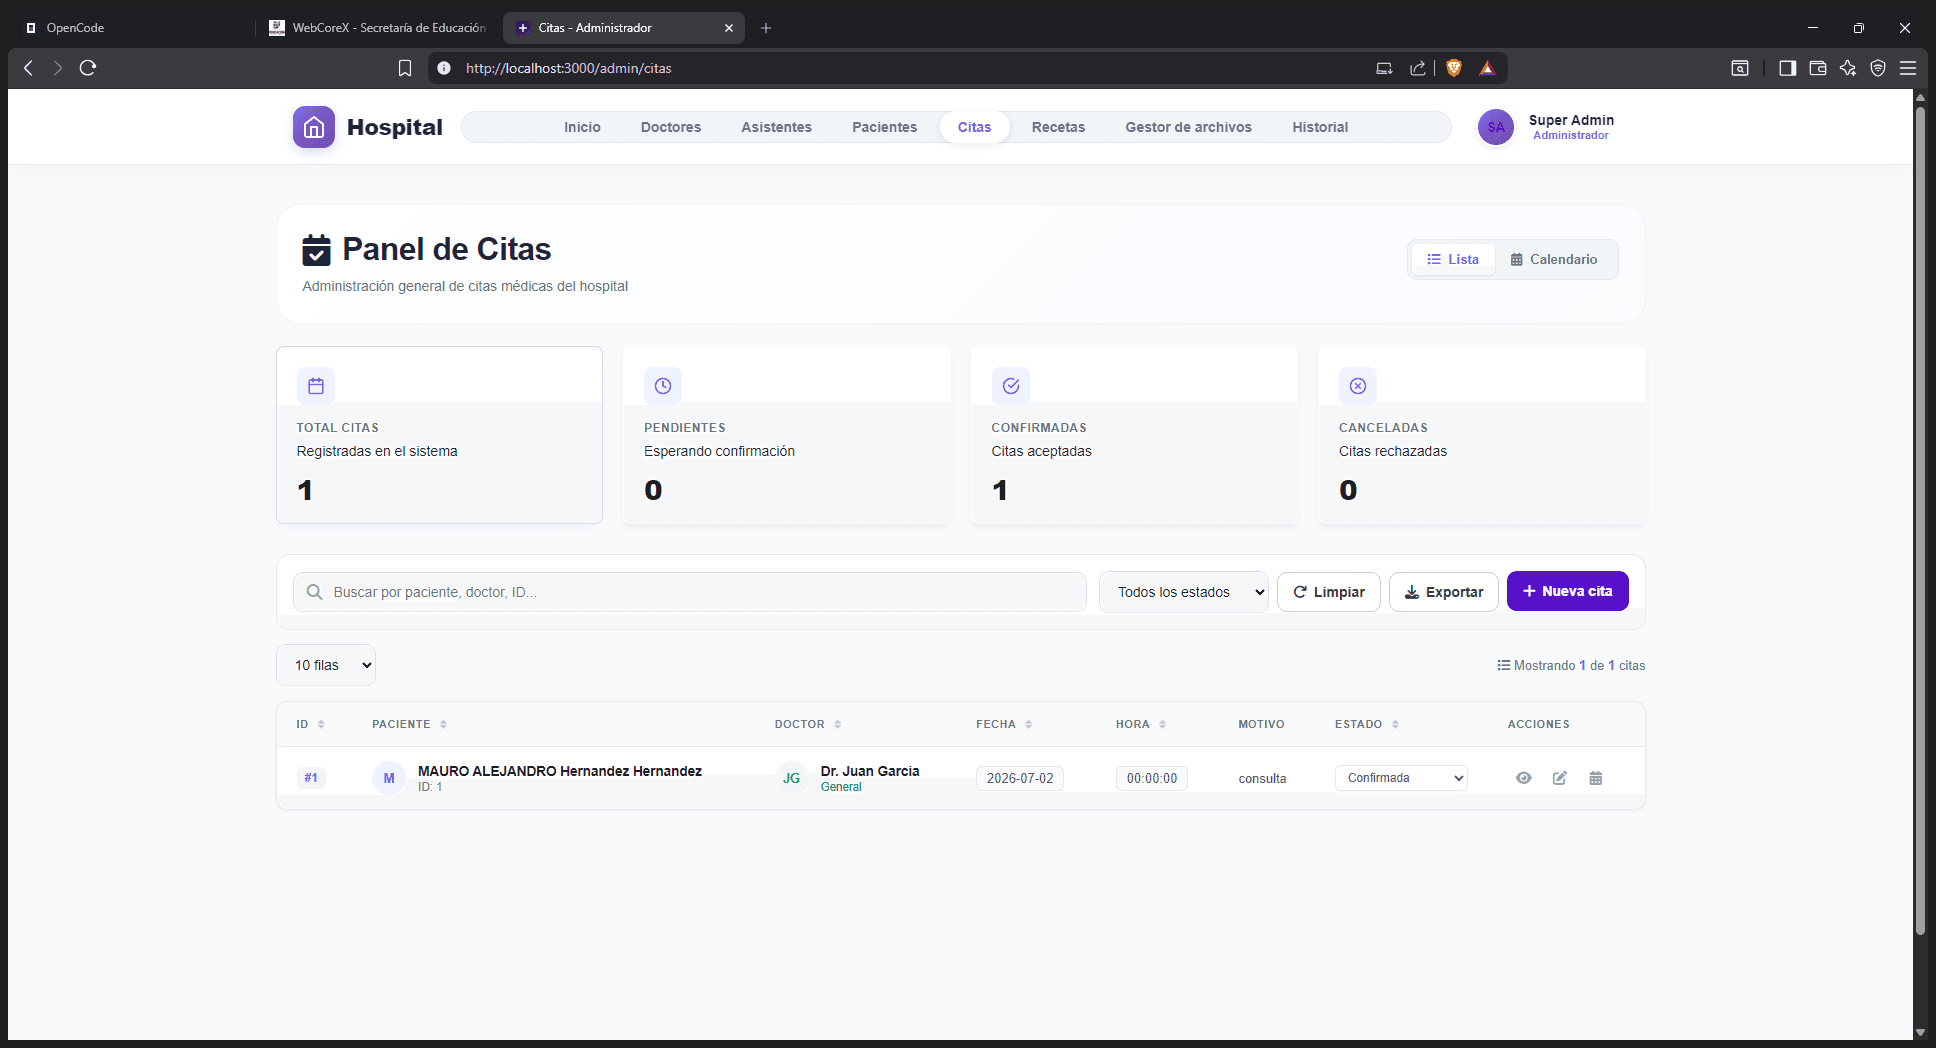Change the 10 filas rows dropdown
Viewport: 1936px width, 1048px height.
point(326,665)
